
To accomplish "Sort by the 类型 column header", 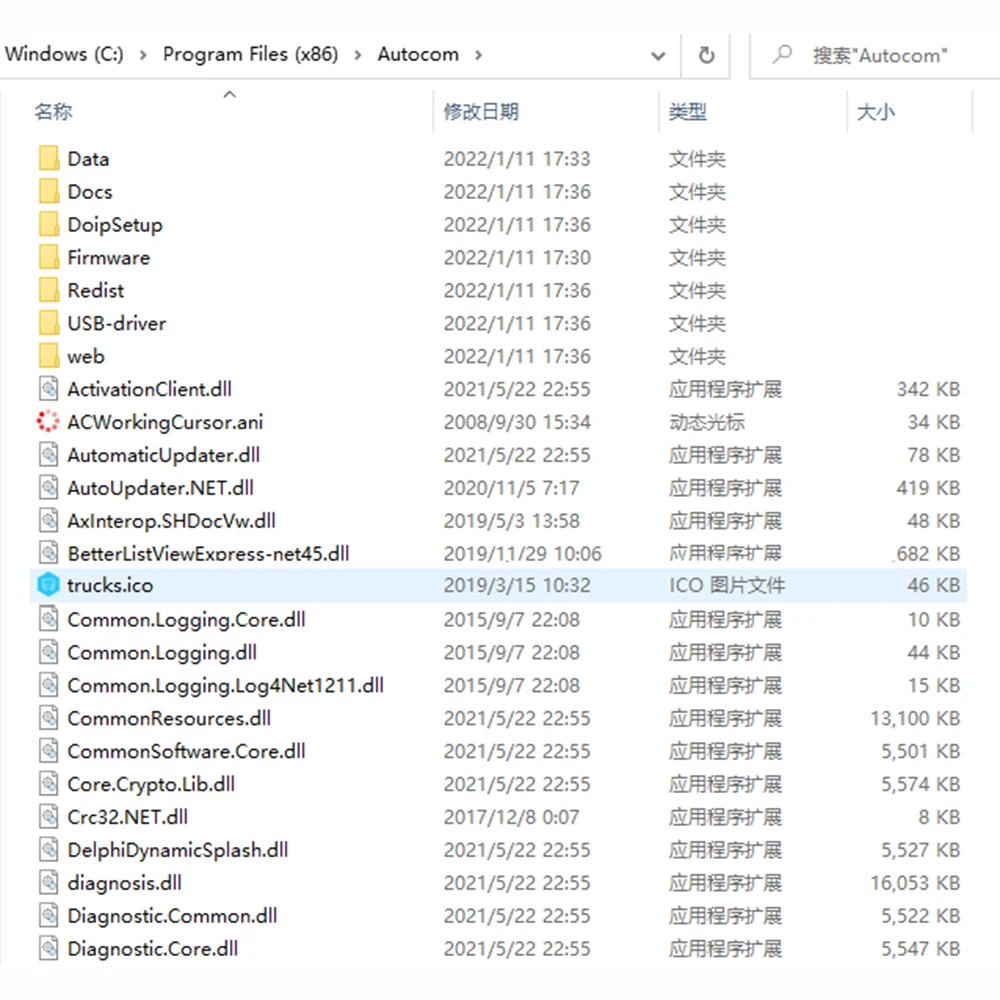I will [688, 112].
